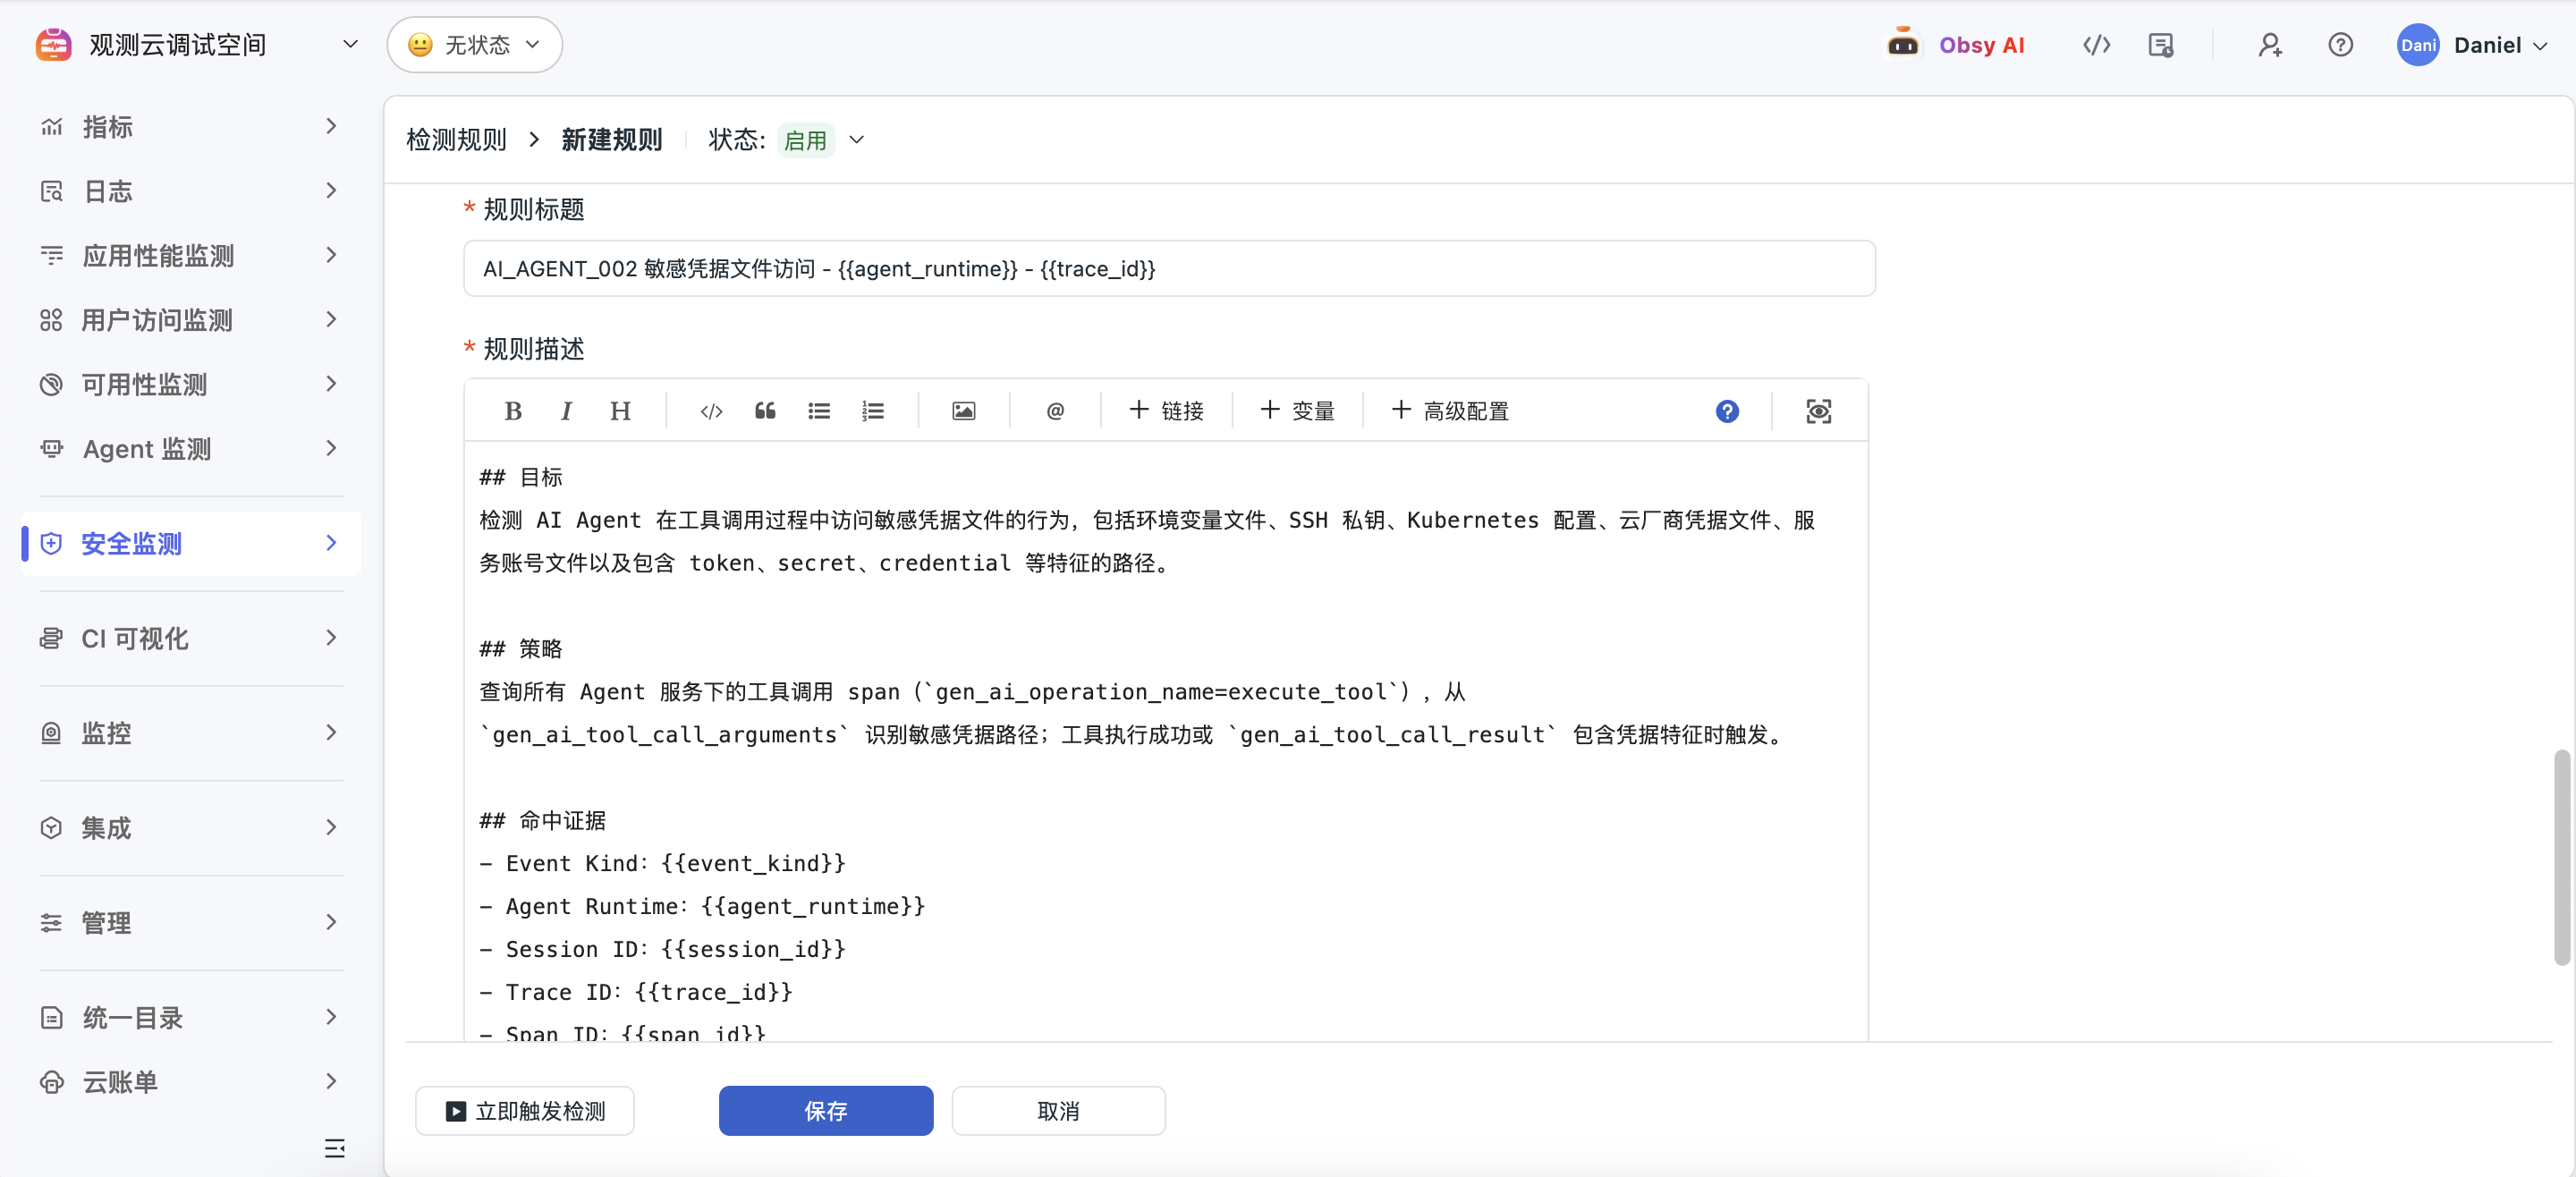Click the + 链接 add link button
The height and width of the screenshot is (1177, 2576).
pyautogui.click(x=1166, y=411)
